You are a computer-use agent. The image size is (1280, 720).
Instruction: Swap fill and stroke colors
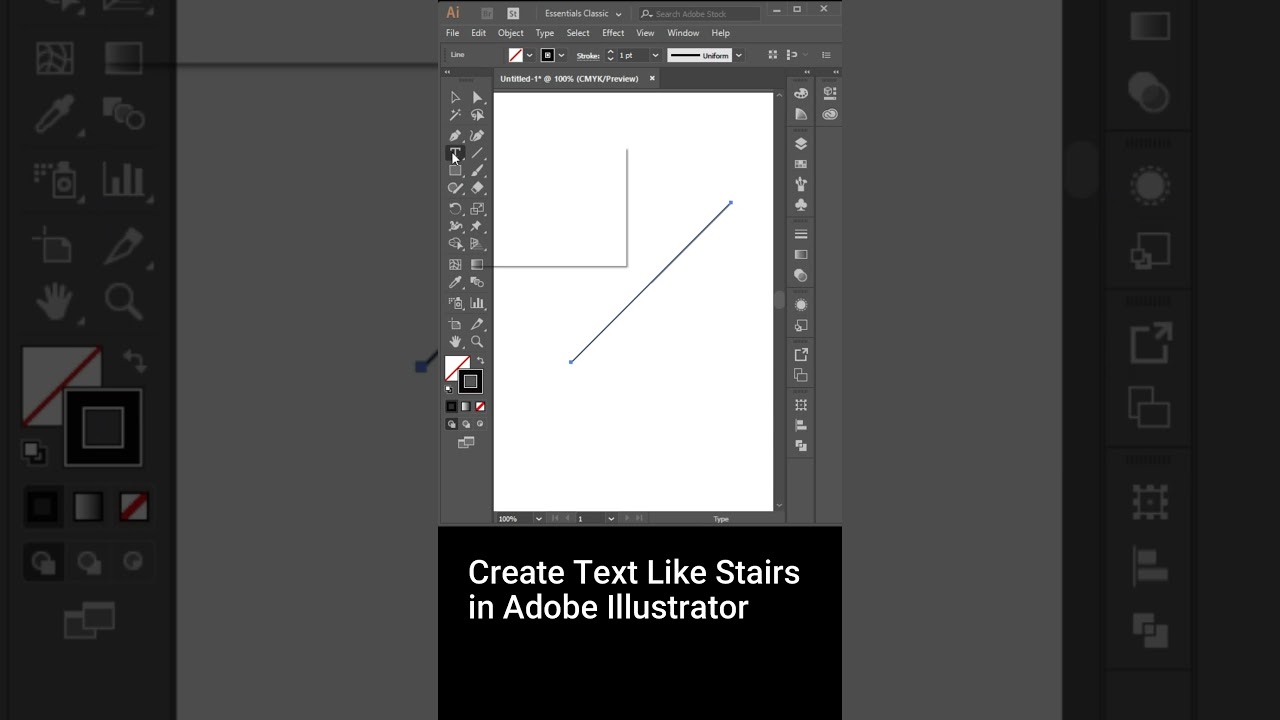(x=480, y=361)
